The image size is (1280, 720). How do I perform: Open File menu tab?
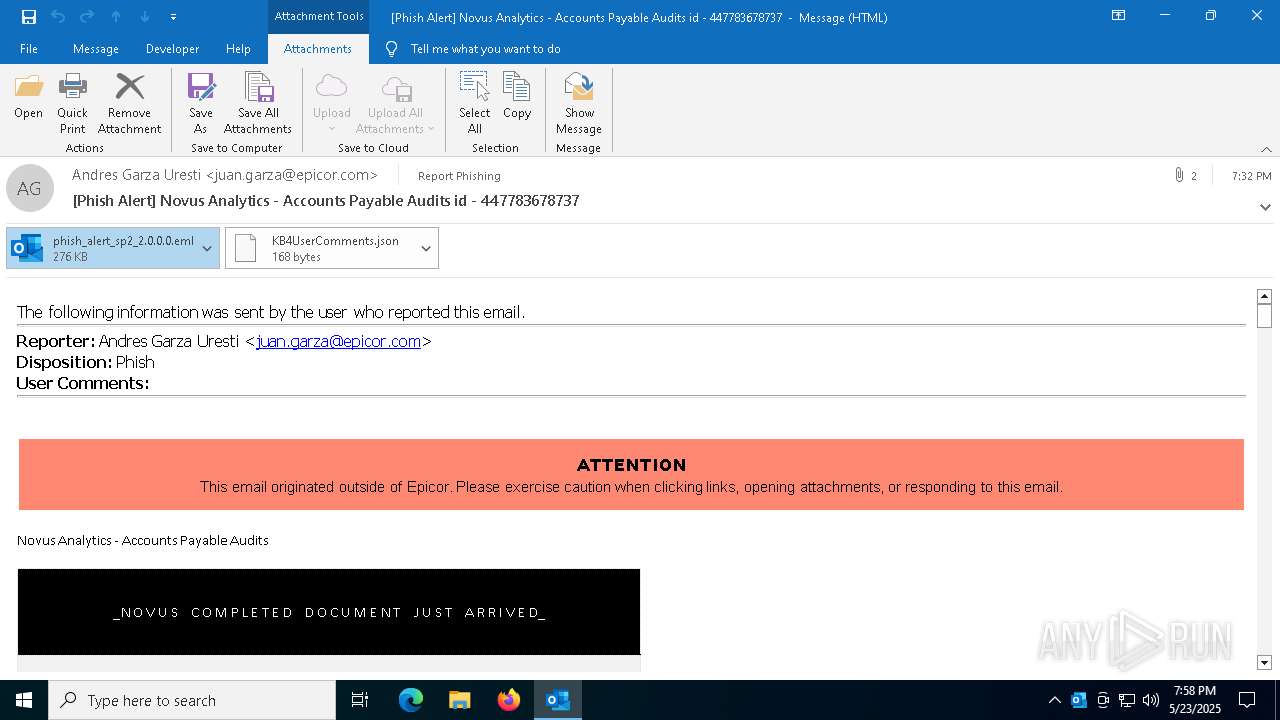29,49
